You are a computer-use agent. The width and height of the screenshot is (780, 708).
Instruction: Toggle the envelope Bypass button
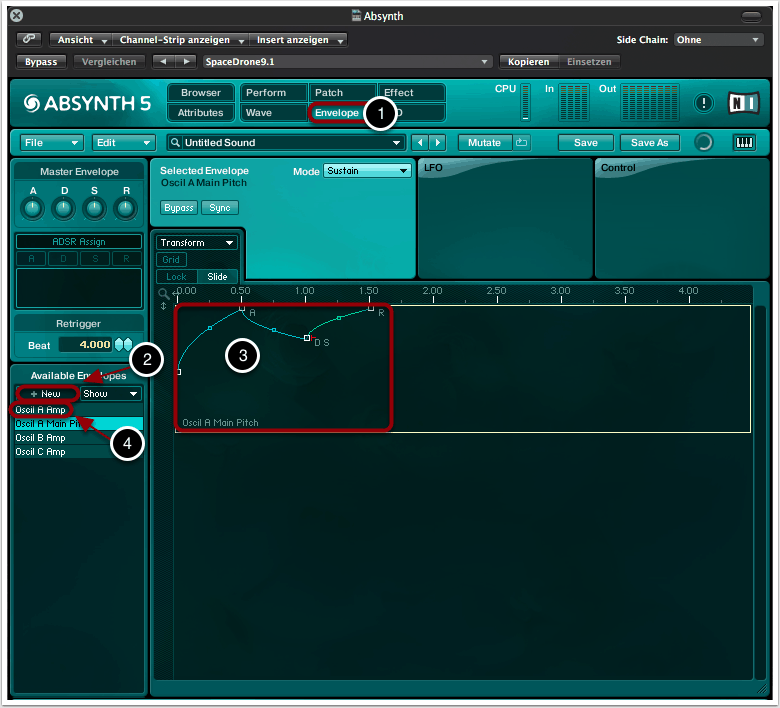178,208
